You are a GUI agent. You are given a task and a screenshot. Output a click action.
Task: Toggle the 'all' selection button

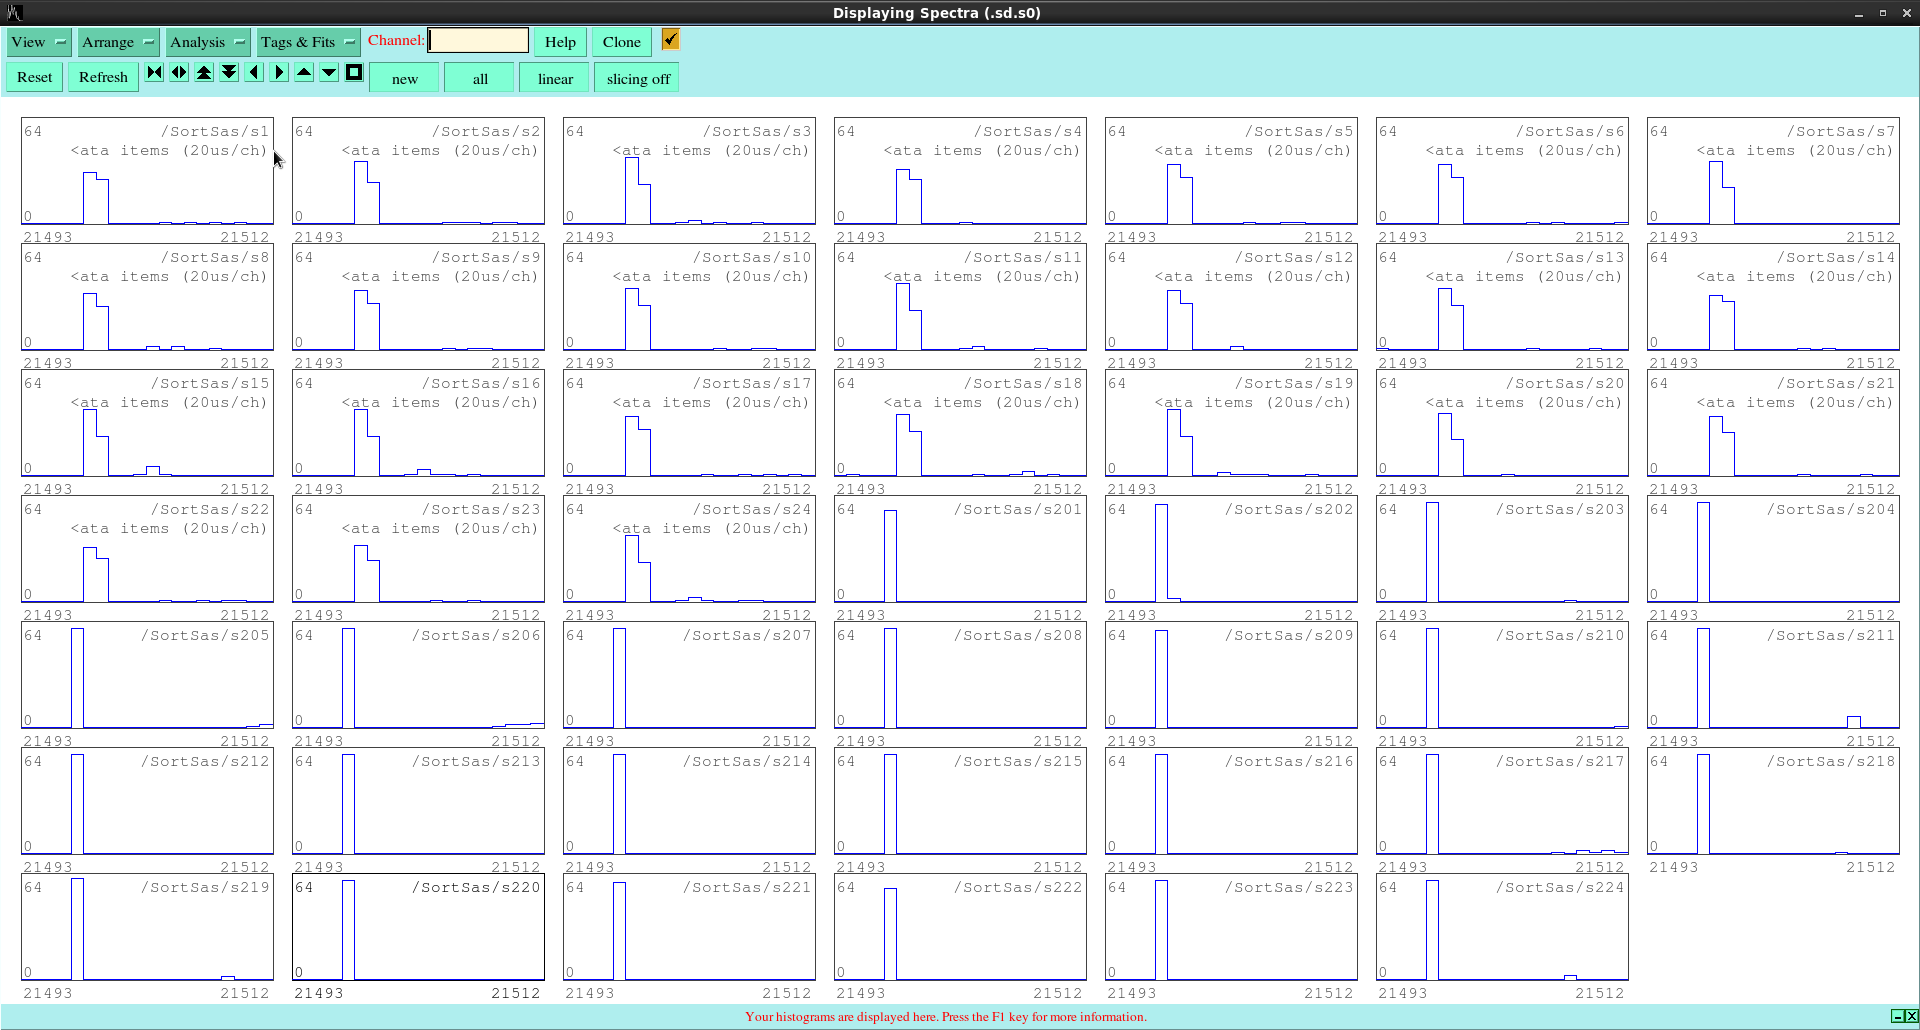click(x=480, y=78)
